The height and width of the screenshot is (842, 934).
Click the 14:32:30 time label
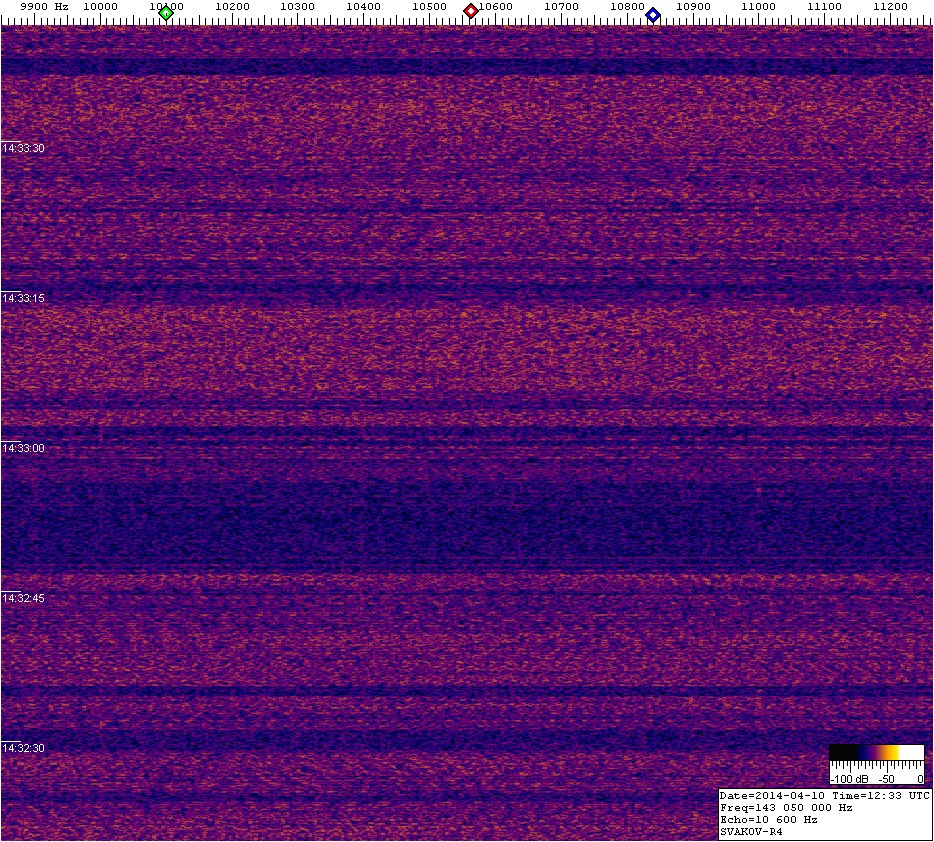coord(23,748)
